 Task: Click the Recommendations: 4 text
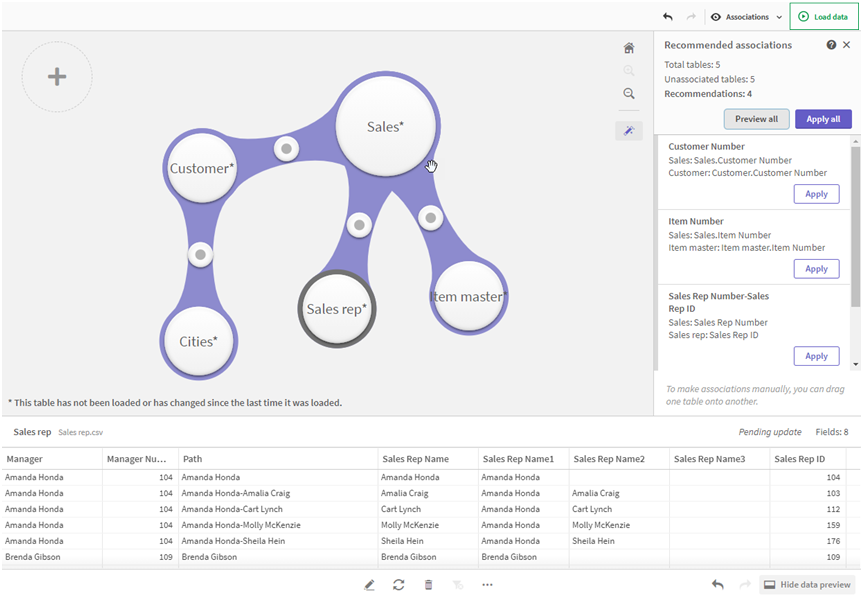tap(708, 94)
